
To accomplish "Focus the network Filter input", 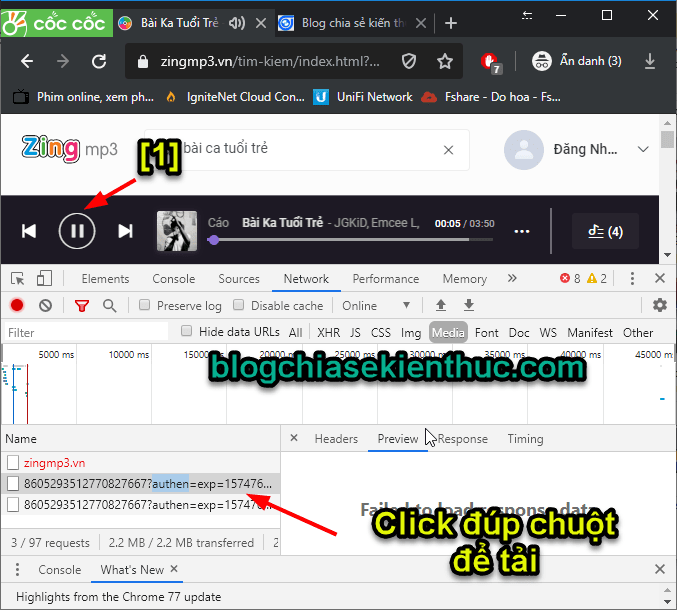I will (x=86, y=332).
